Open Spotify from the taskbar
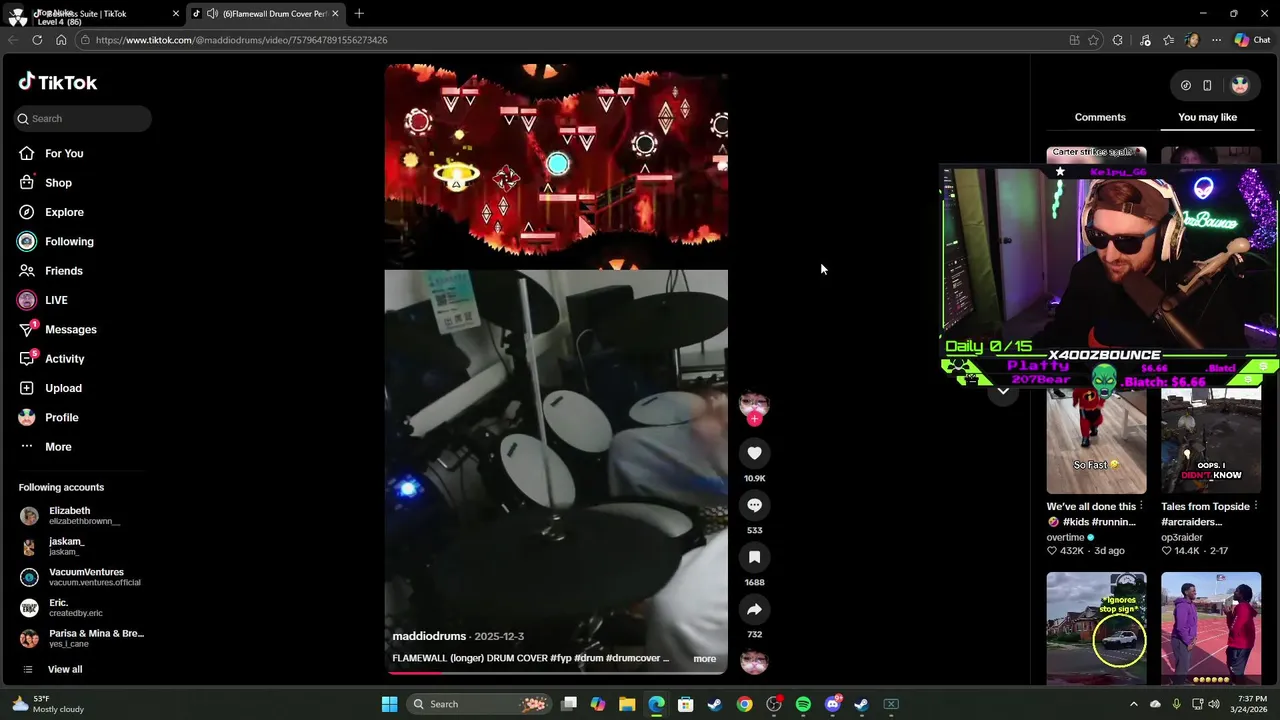 pos(803,704)
